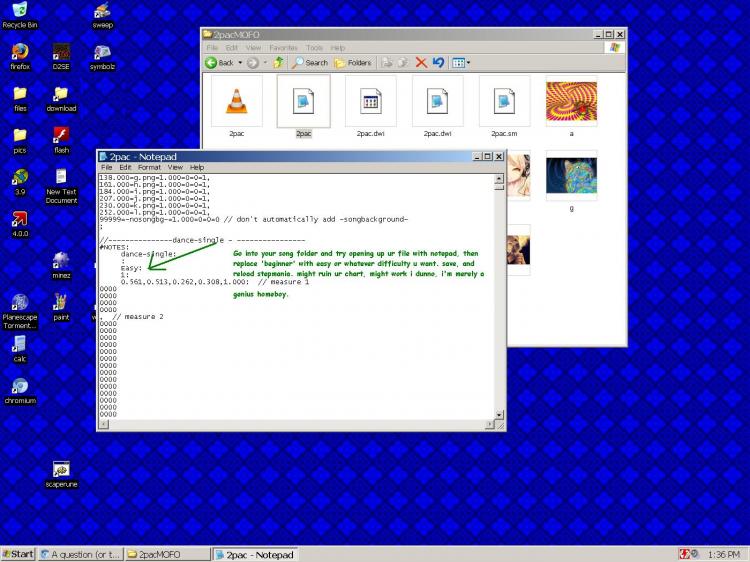Select the VLC cone 2pac file
The height and width of the screenshot is (562, 750).
[236, 101]
